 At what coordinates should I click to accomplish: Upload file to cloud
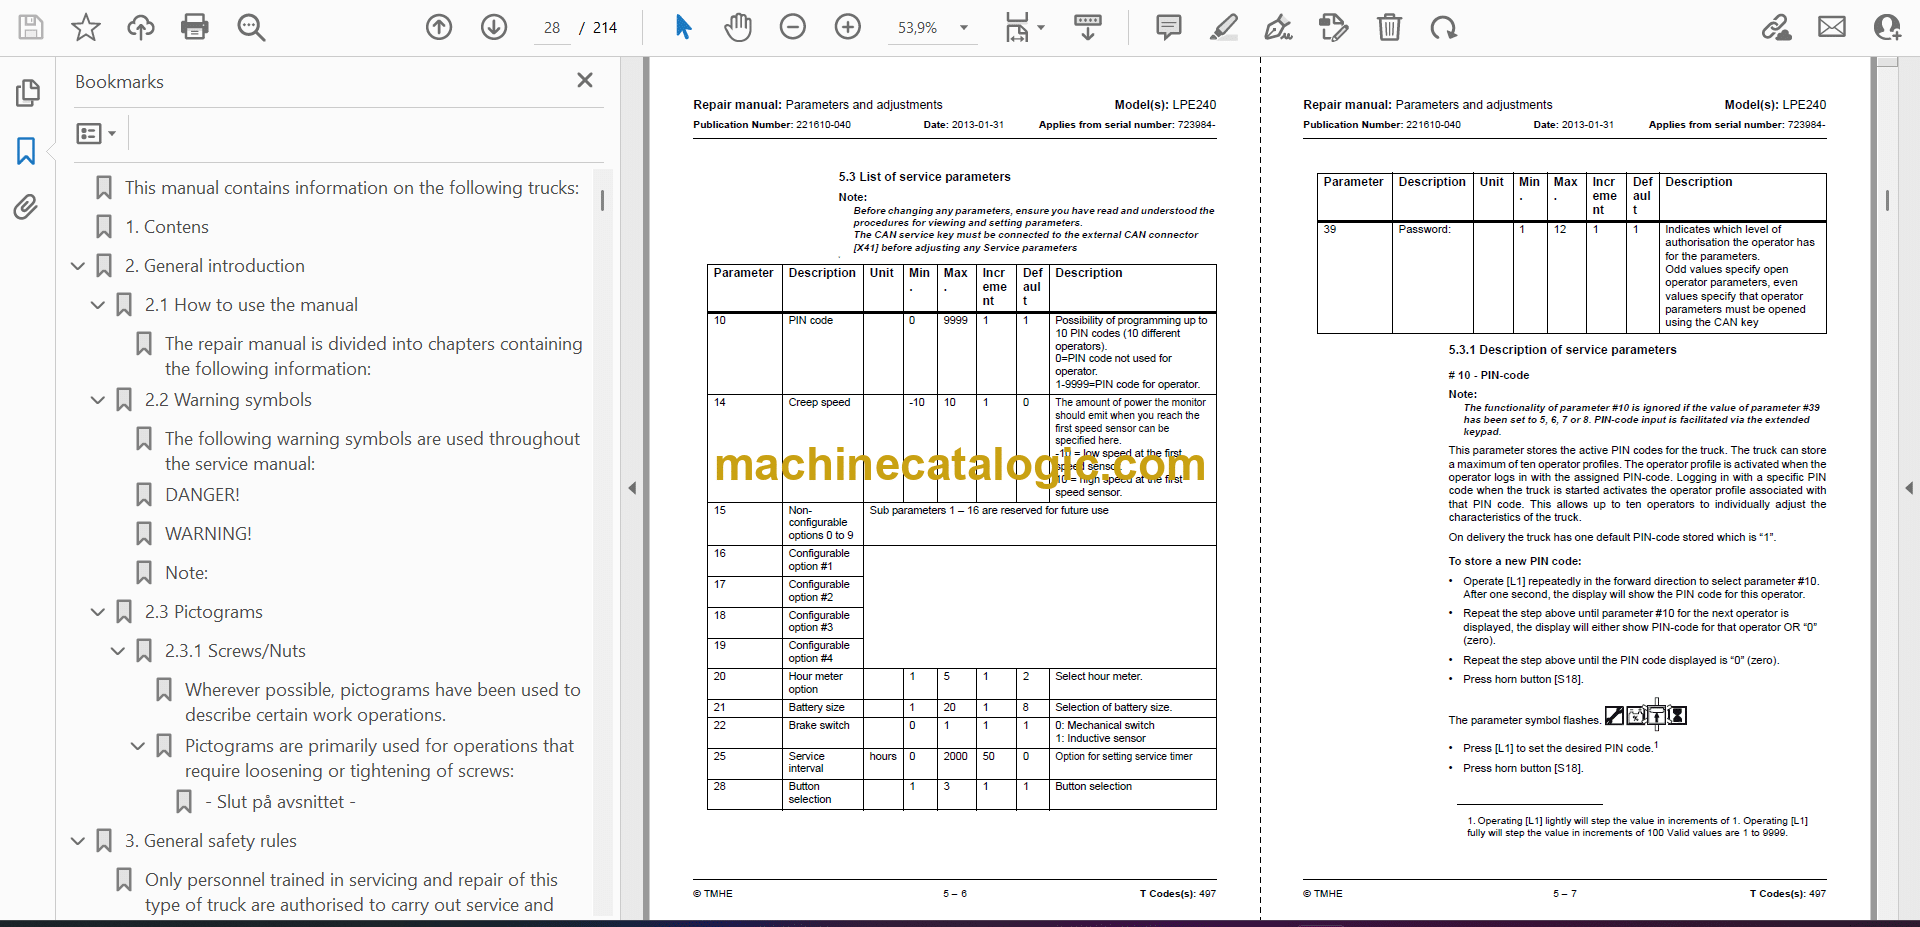click(x=141, y=27)
